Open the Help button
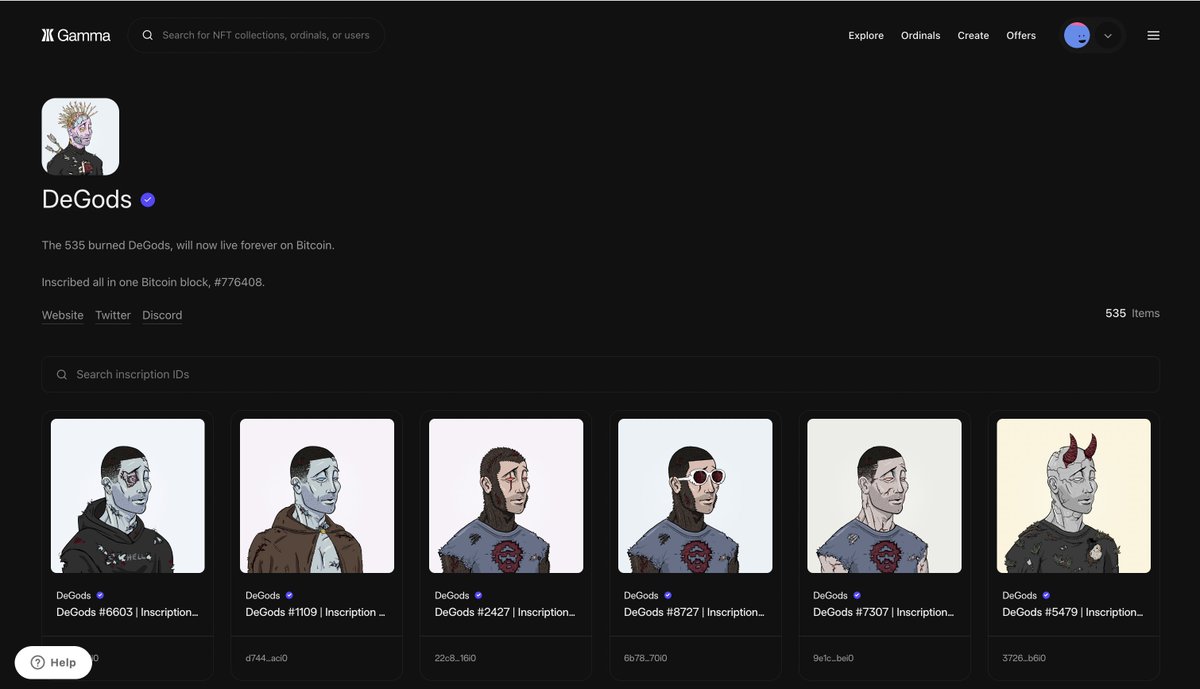Viewport: 1200px width, 689px height. 53,662
